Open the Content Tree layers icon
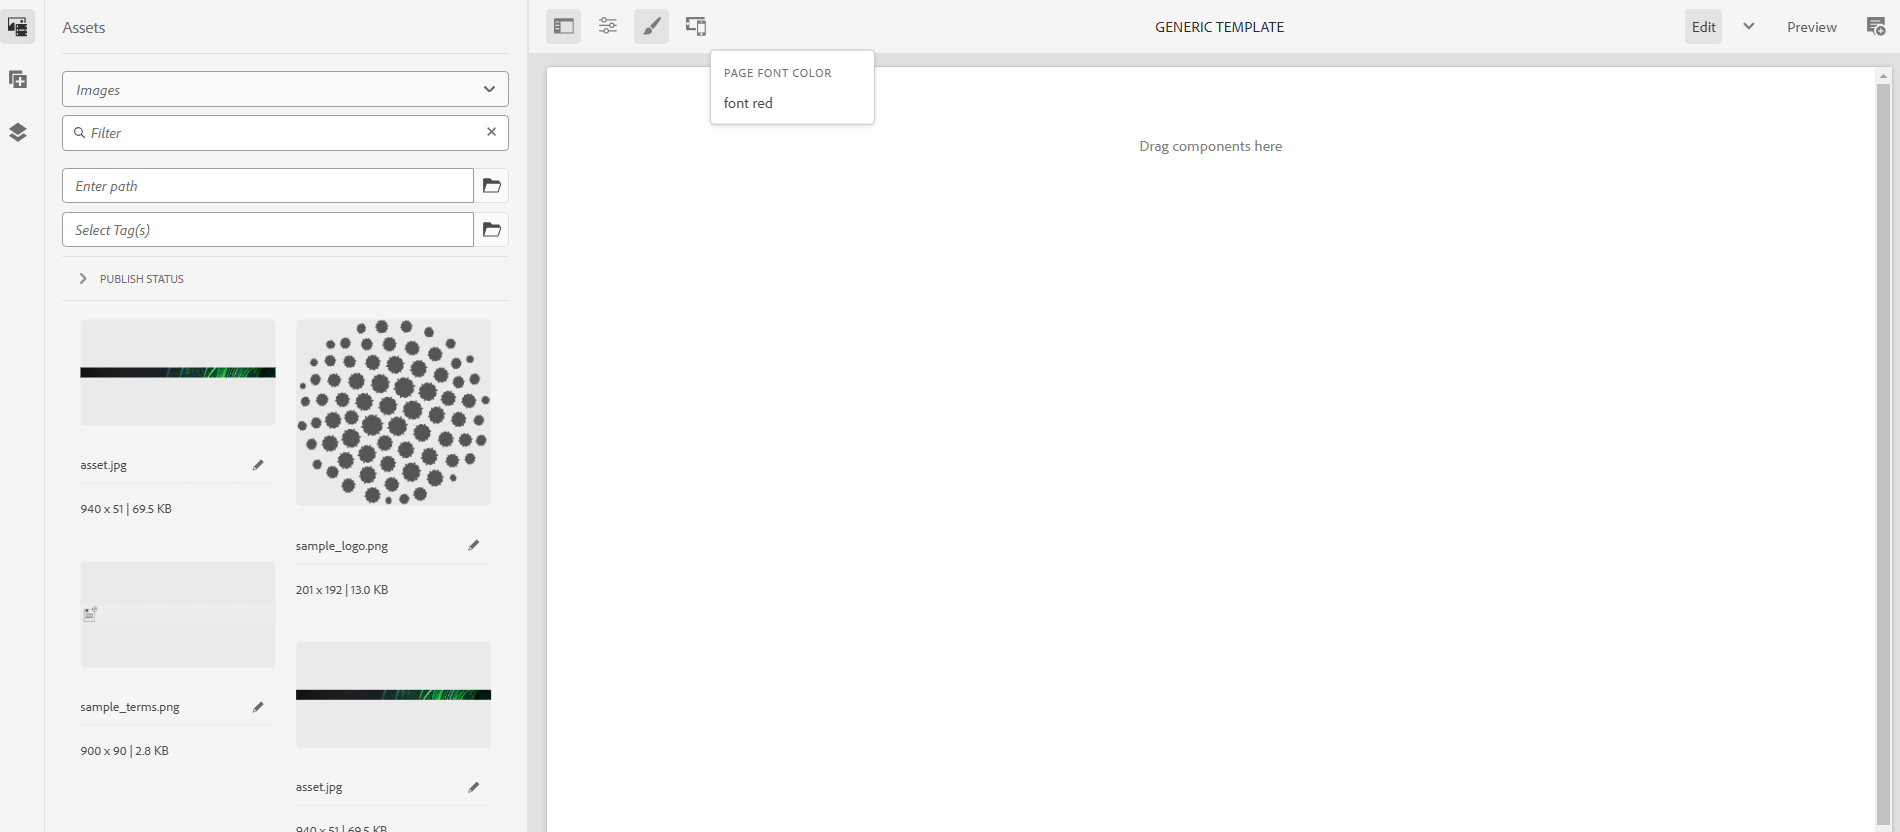1900x832 pixels. pos(18,133)
